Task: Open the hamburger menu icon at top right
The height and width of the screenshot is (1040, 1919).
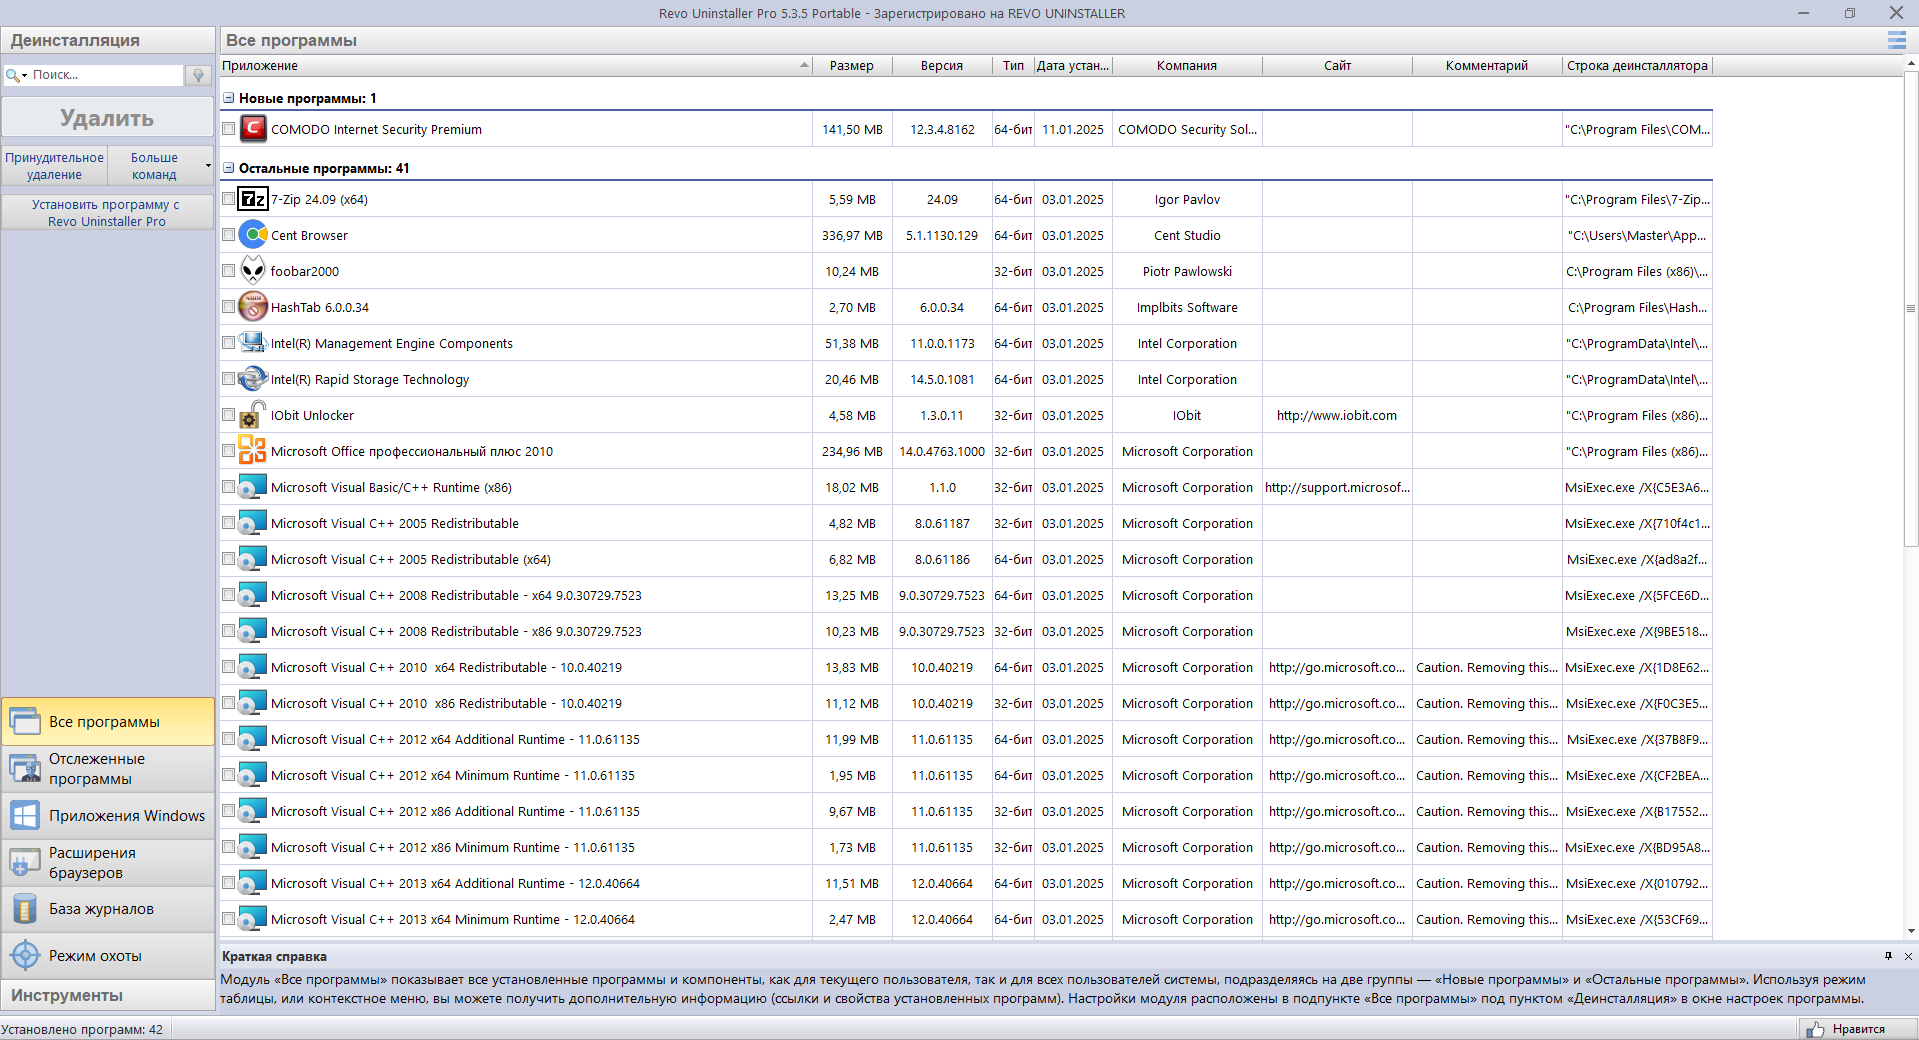Action: click(1896, 40)
